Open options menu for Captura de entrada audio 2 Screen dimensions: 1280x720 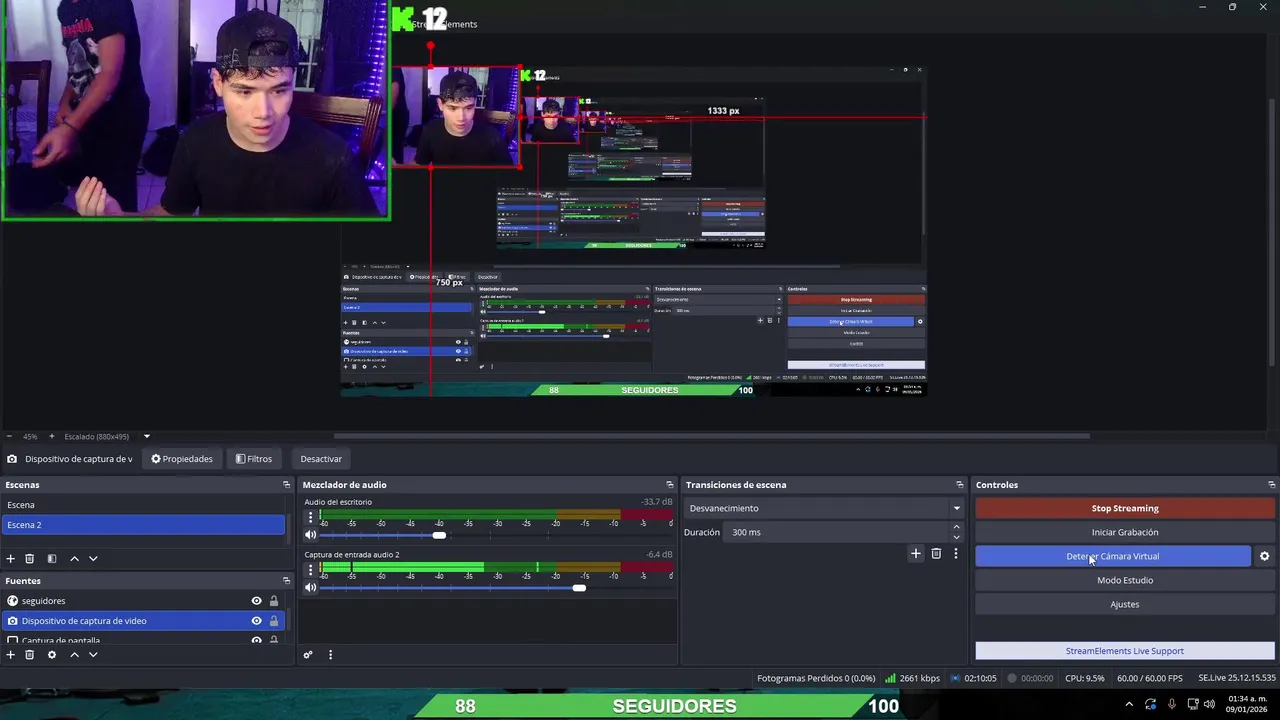tap(310, 569)
